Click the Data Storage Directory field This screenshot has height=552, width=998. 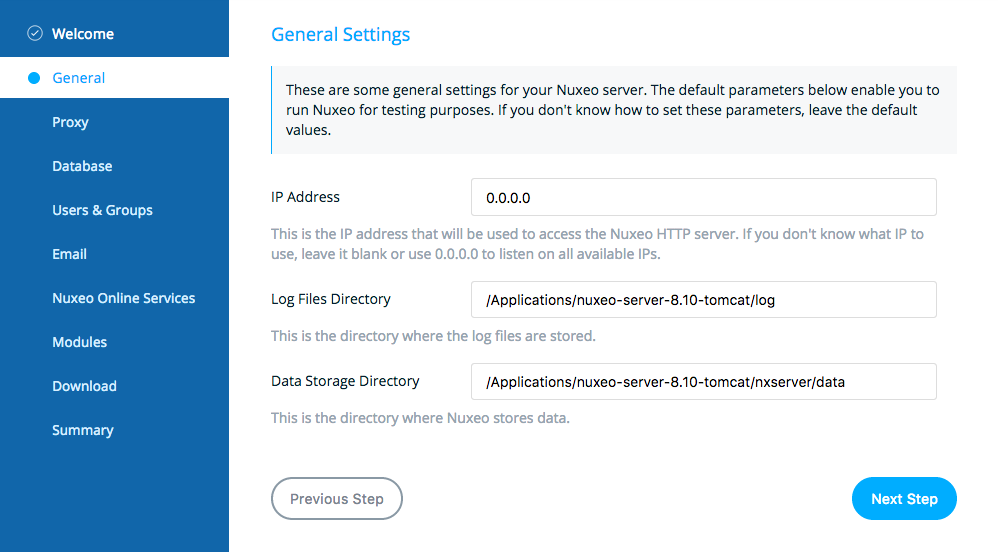[703, 381]
